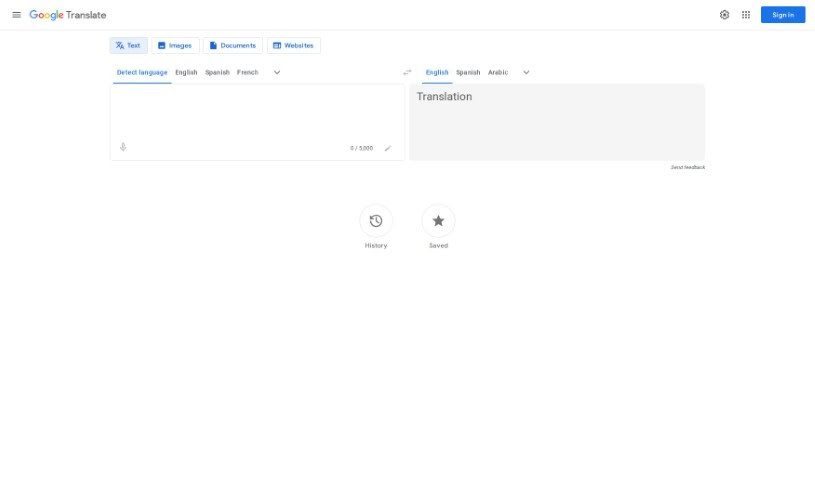Select the Text translation mode
The width and height of the screenshot is (815, 480).
tap(128, 46)
